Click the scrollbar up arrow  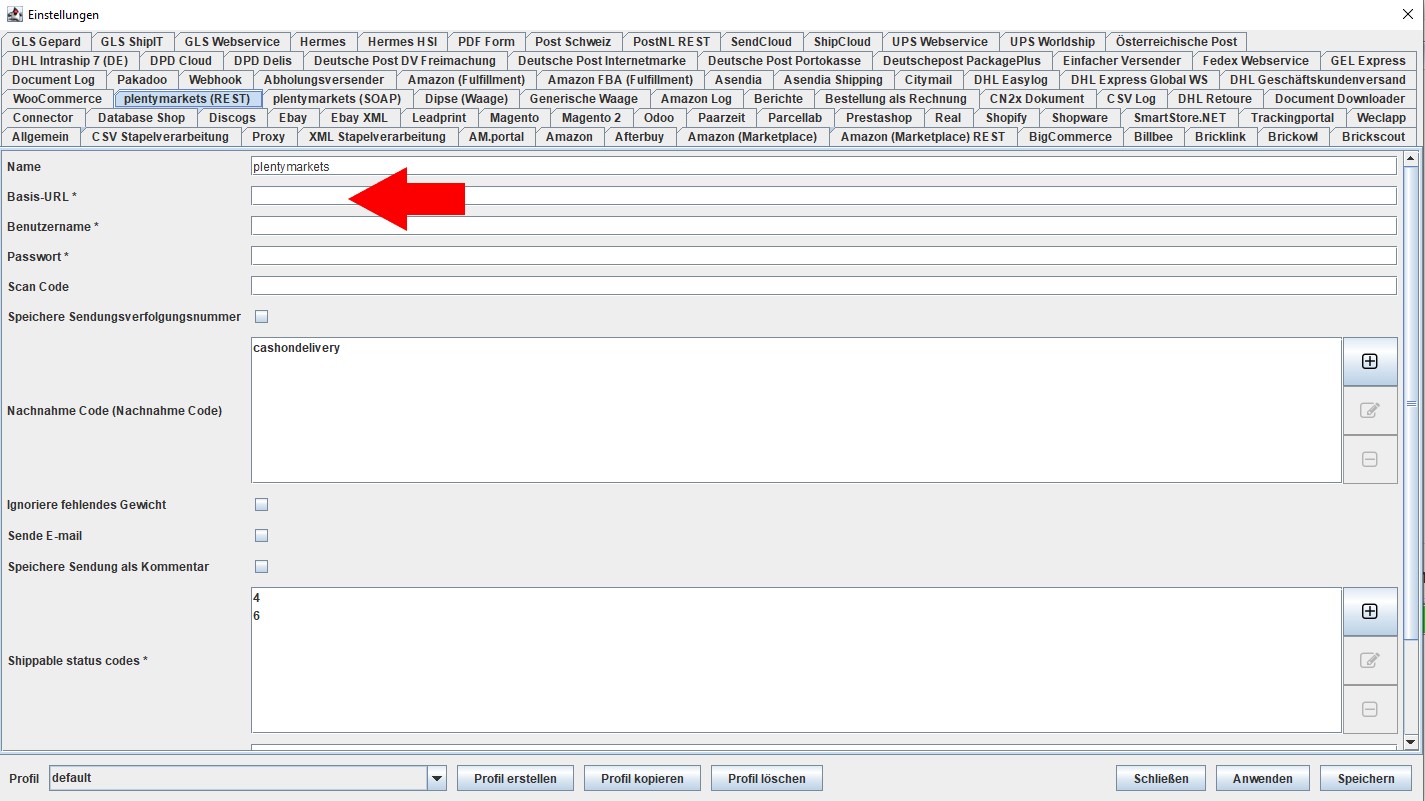(x=1411, y=158)
